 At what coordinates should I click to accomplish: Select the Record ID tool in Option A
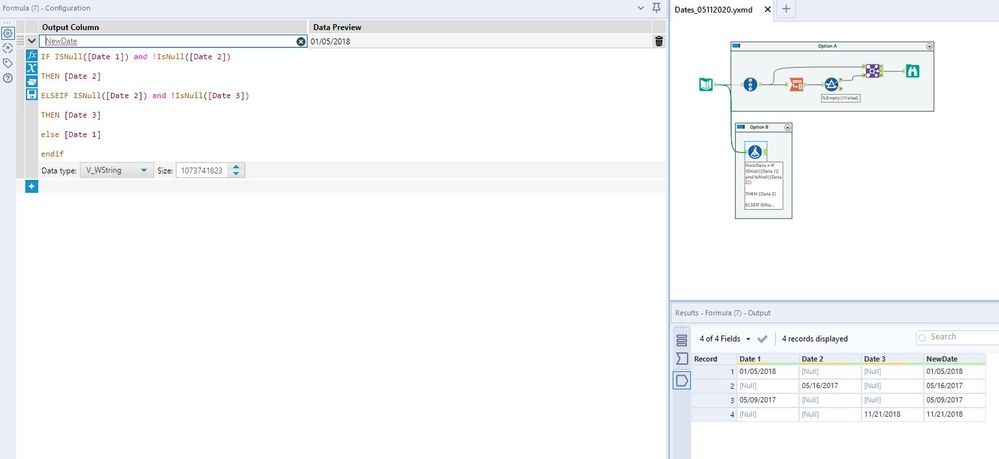(x=751, y=84)
